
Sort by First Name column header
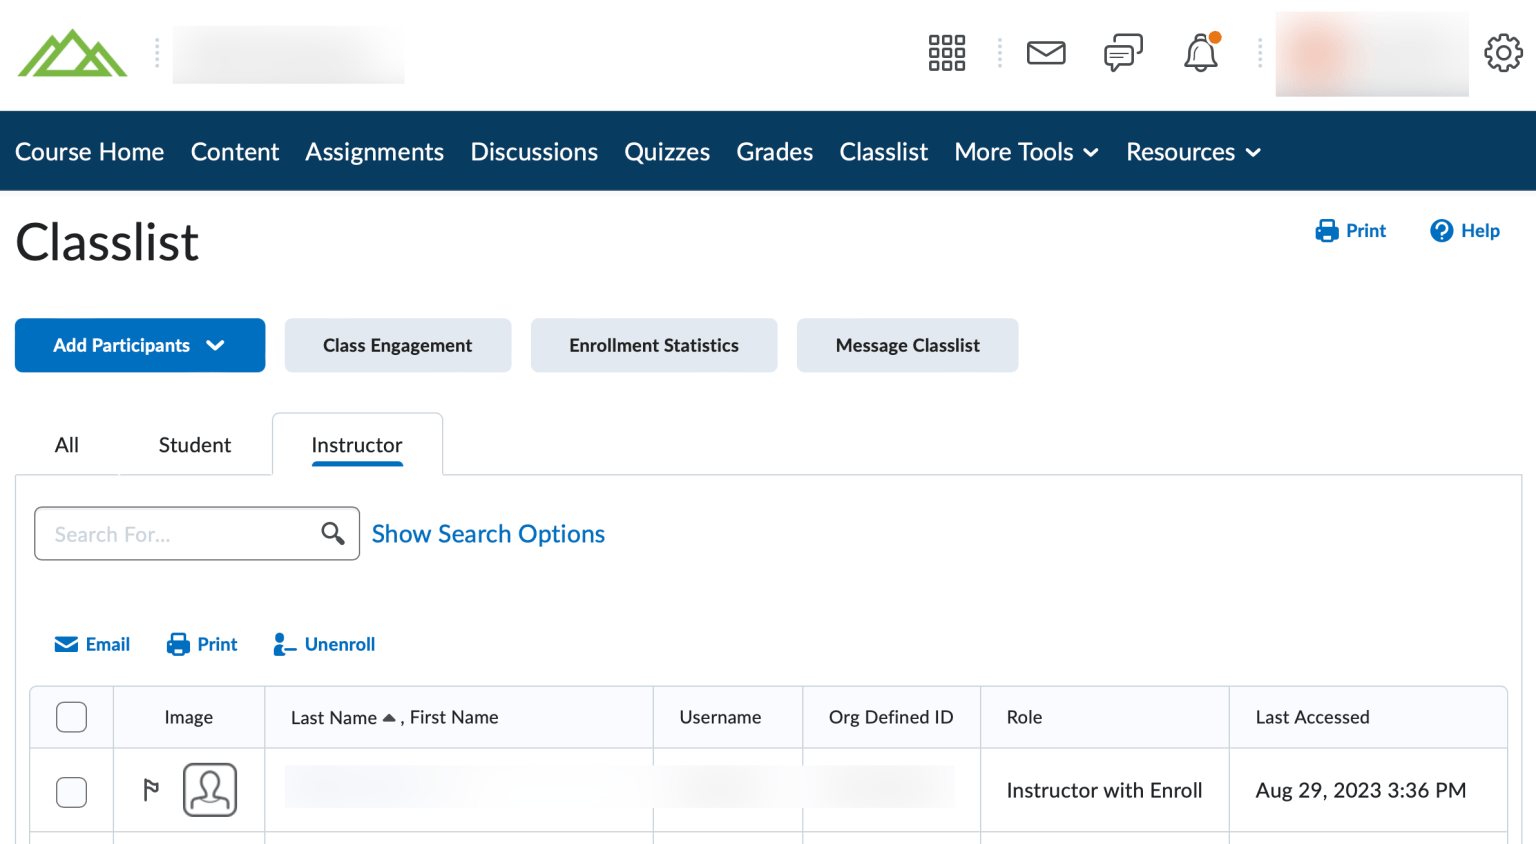tap(454, 718)
